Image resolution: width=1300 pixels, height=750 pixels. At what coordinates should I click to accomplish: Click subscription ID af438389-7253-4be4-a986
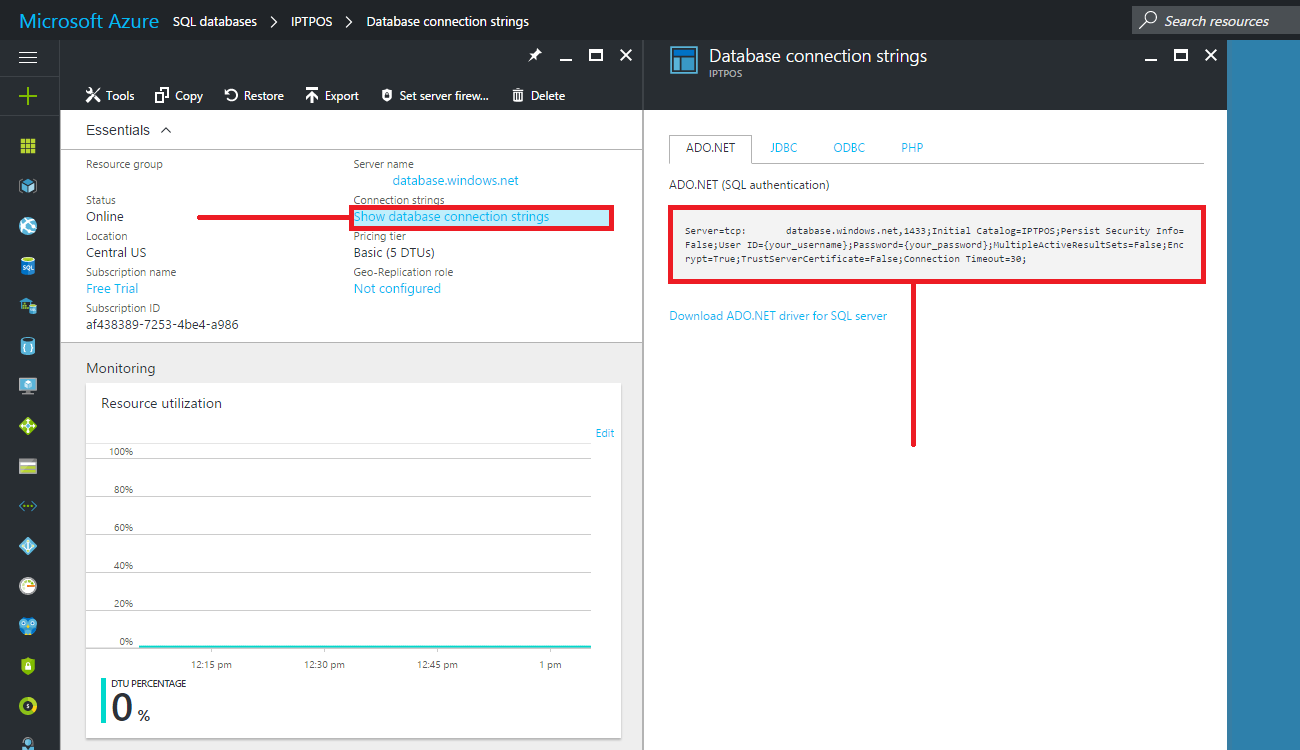pos(162,325)
